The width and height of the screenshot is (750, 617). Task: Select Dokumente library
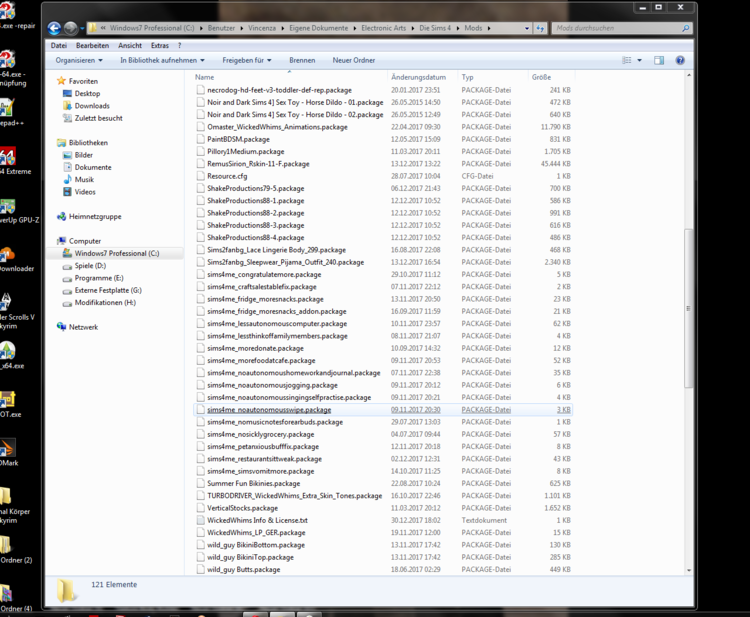pos(93,167)
